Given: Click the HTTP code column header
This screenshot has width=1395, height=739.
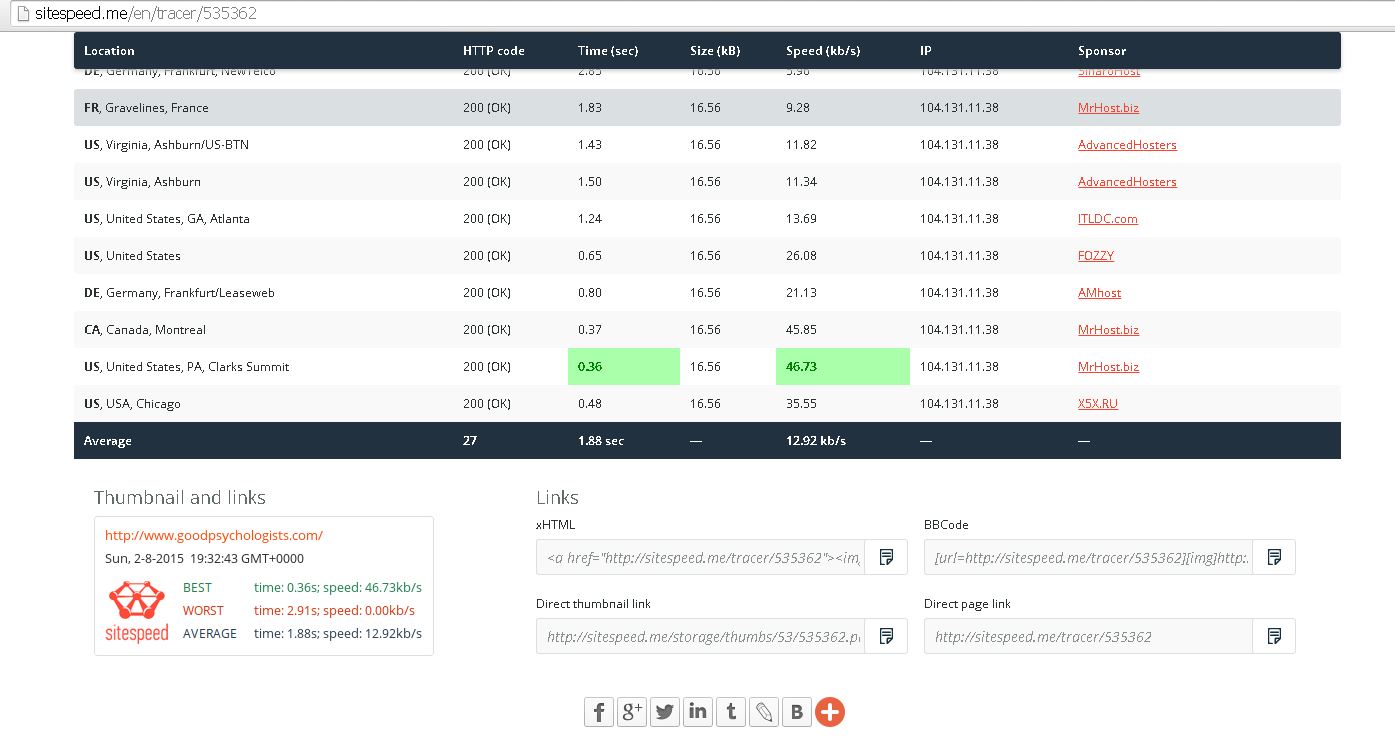Looking at the screenshot, I should [494, 51].
